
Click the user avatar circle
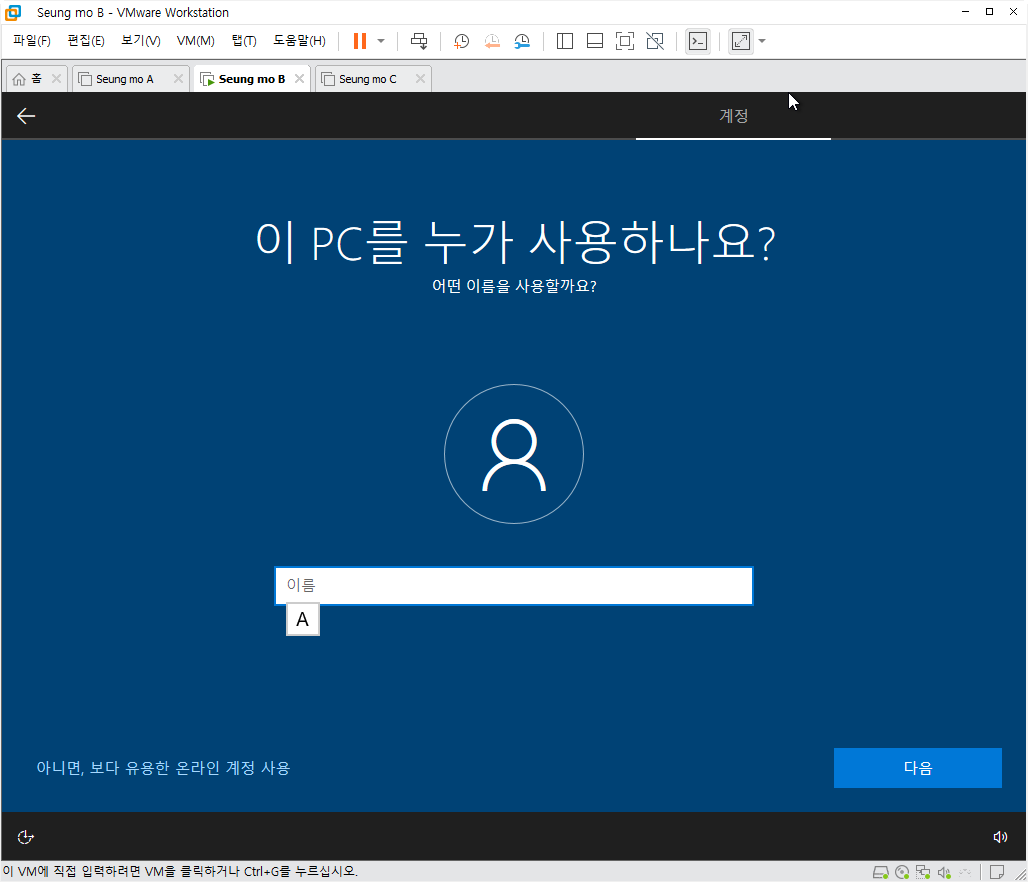click(514, 454)
